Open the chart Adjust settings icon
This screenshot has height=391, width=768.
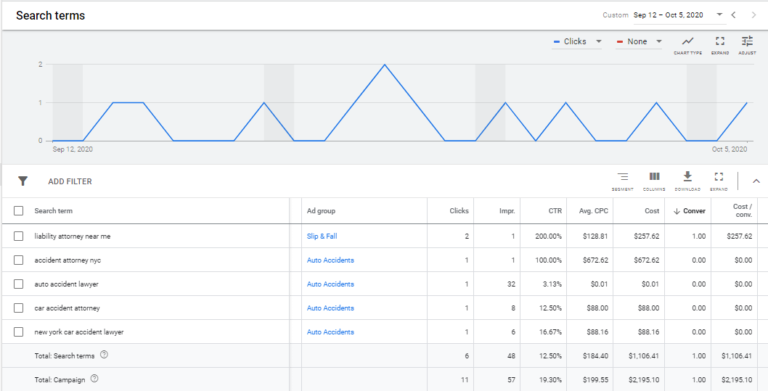click(x=747, y=45)
